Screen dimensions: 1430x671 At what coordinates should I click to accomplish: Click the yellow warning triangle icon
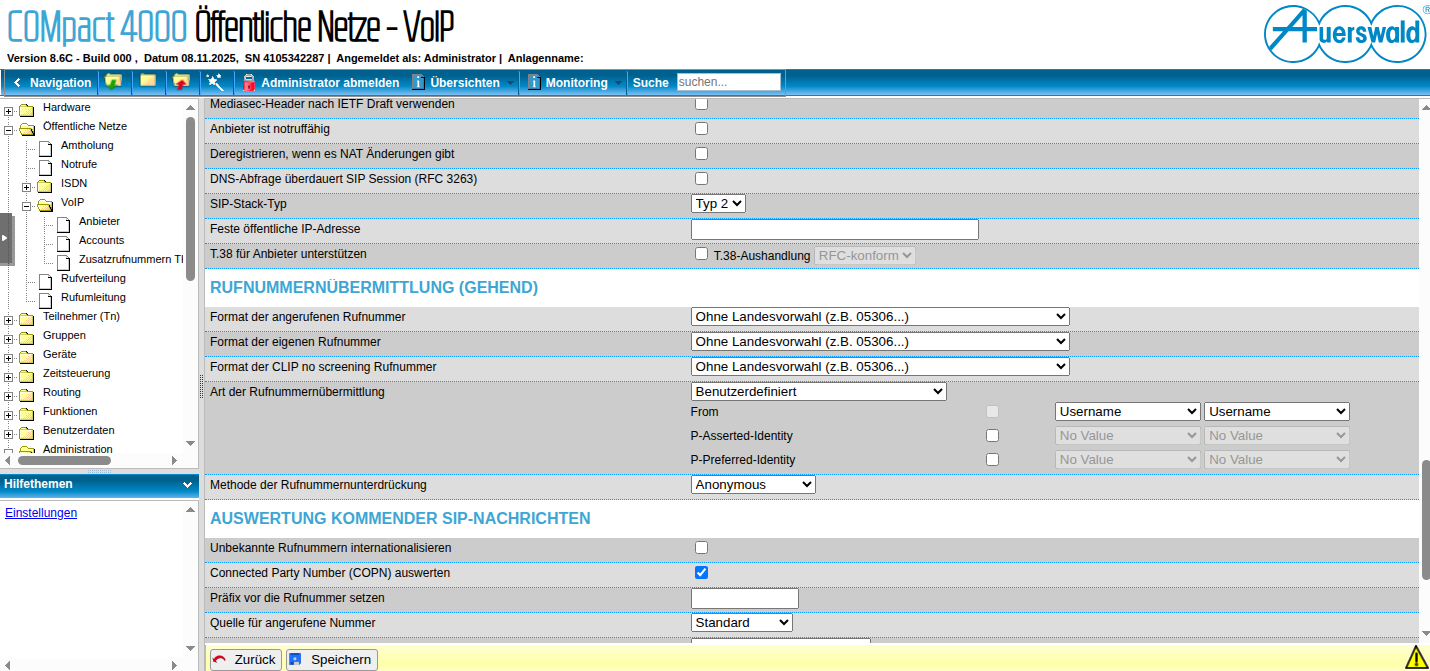1416,657
